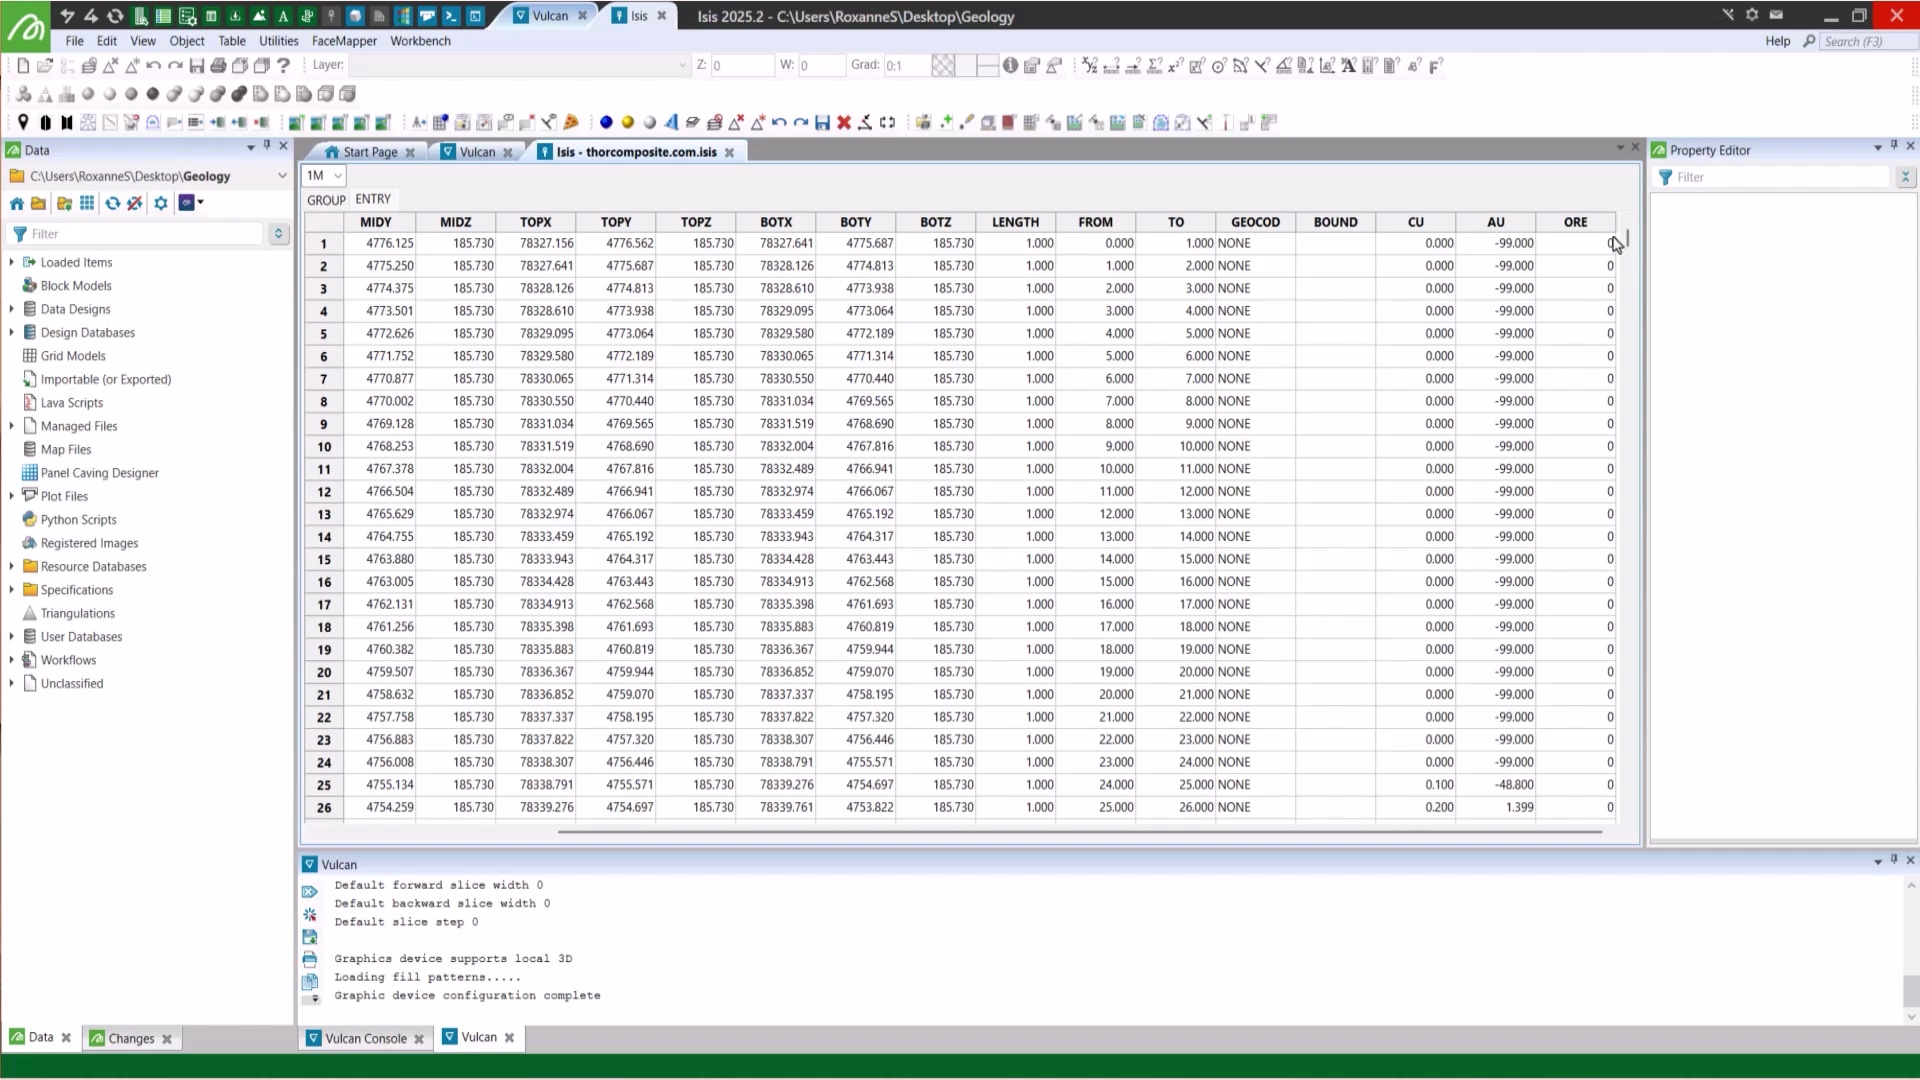Open the 1M record dropdown
This screenshot has width=1920, height=1080.
click(x=324, y=175)
